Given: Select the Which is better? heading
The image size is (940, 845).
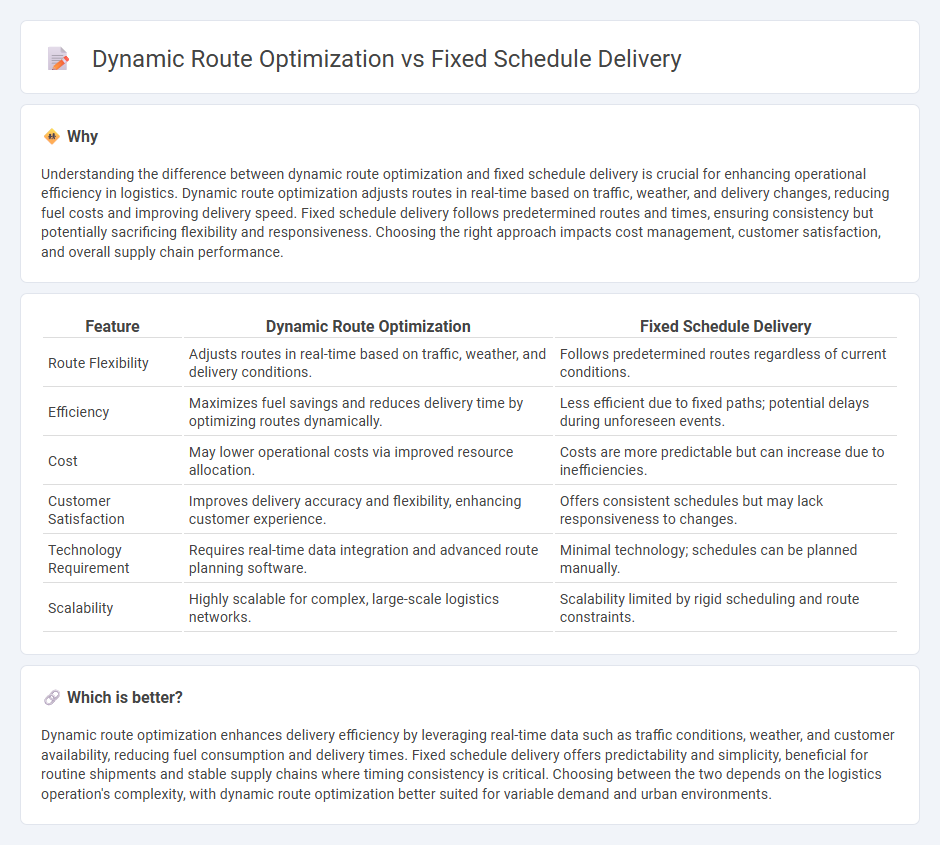Looking at the screenshot, I should [125, 698].
